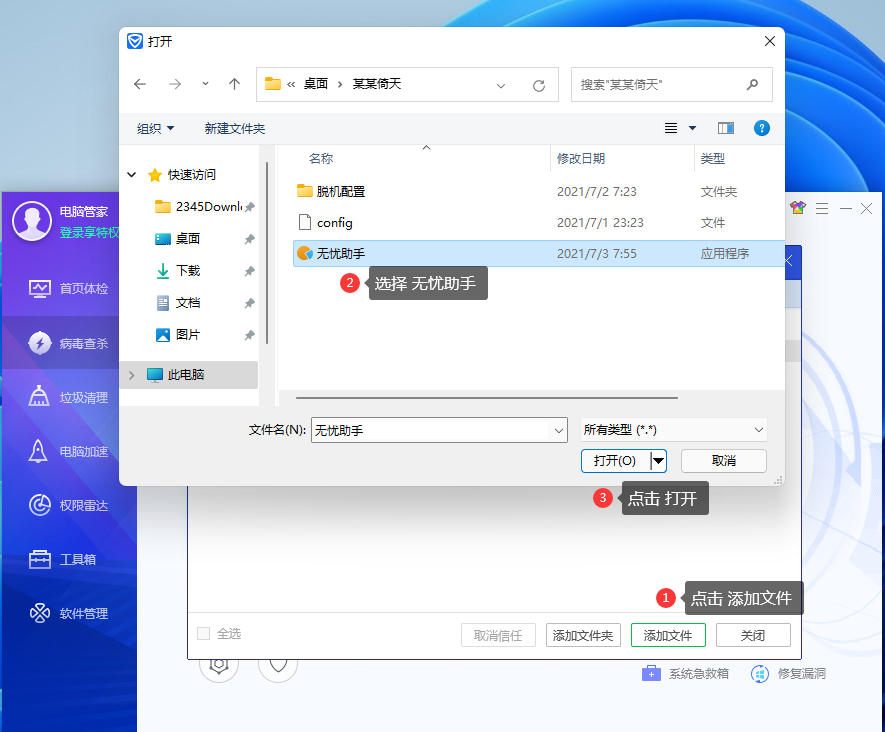The height and width of the screenshot is (732, 885).
Task: Click 添加文件 button
Action: [x=668, y=635]
